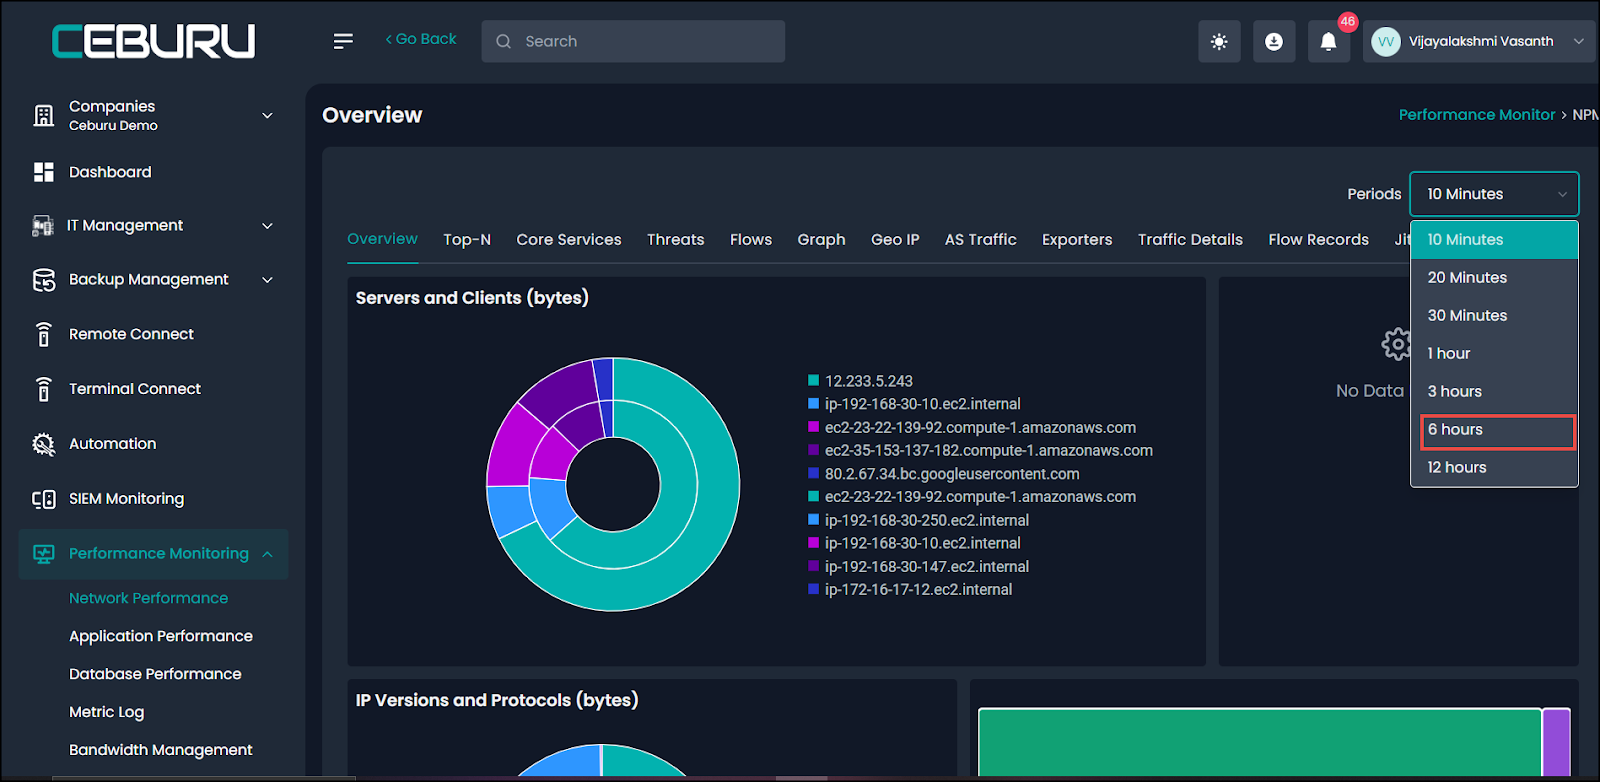The height and width of the screenshot is (782, 1600).
Task: Click user name Vijayalakshmi Vasanth
Action: tap(1481, 42)
